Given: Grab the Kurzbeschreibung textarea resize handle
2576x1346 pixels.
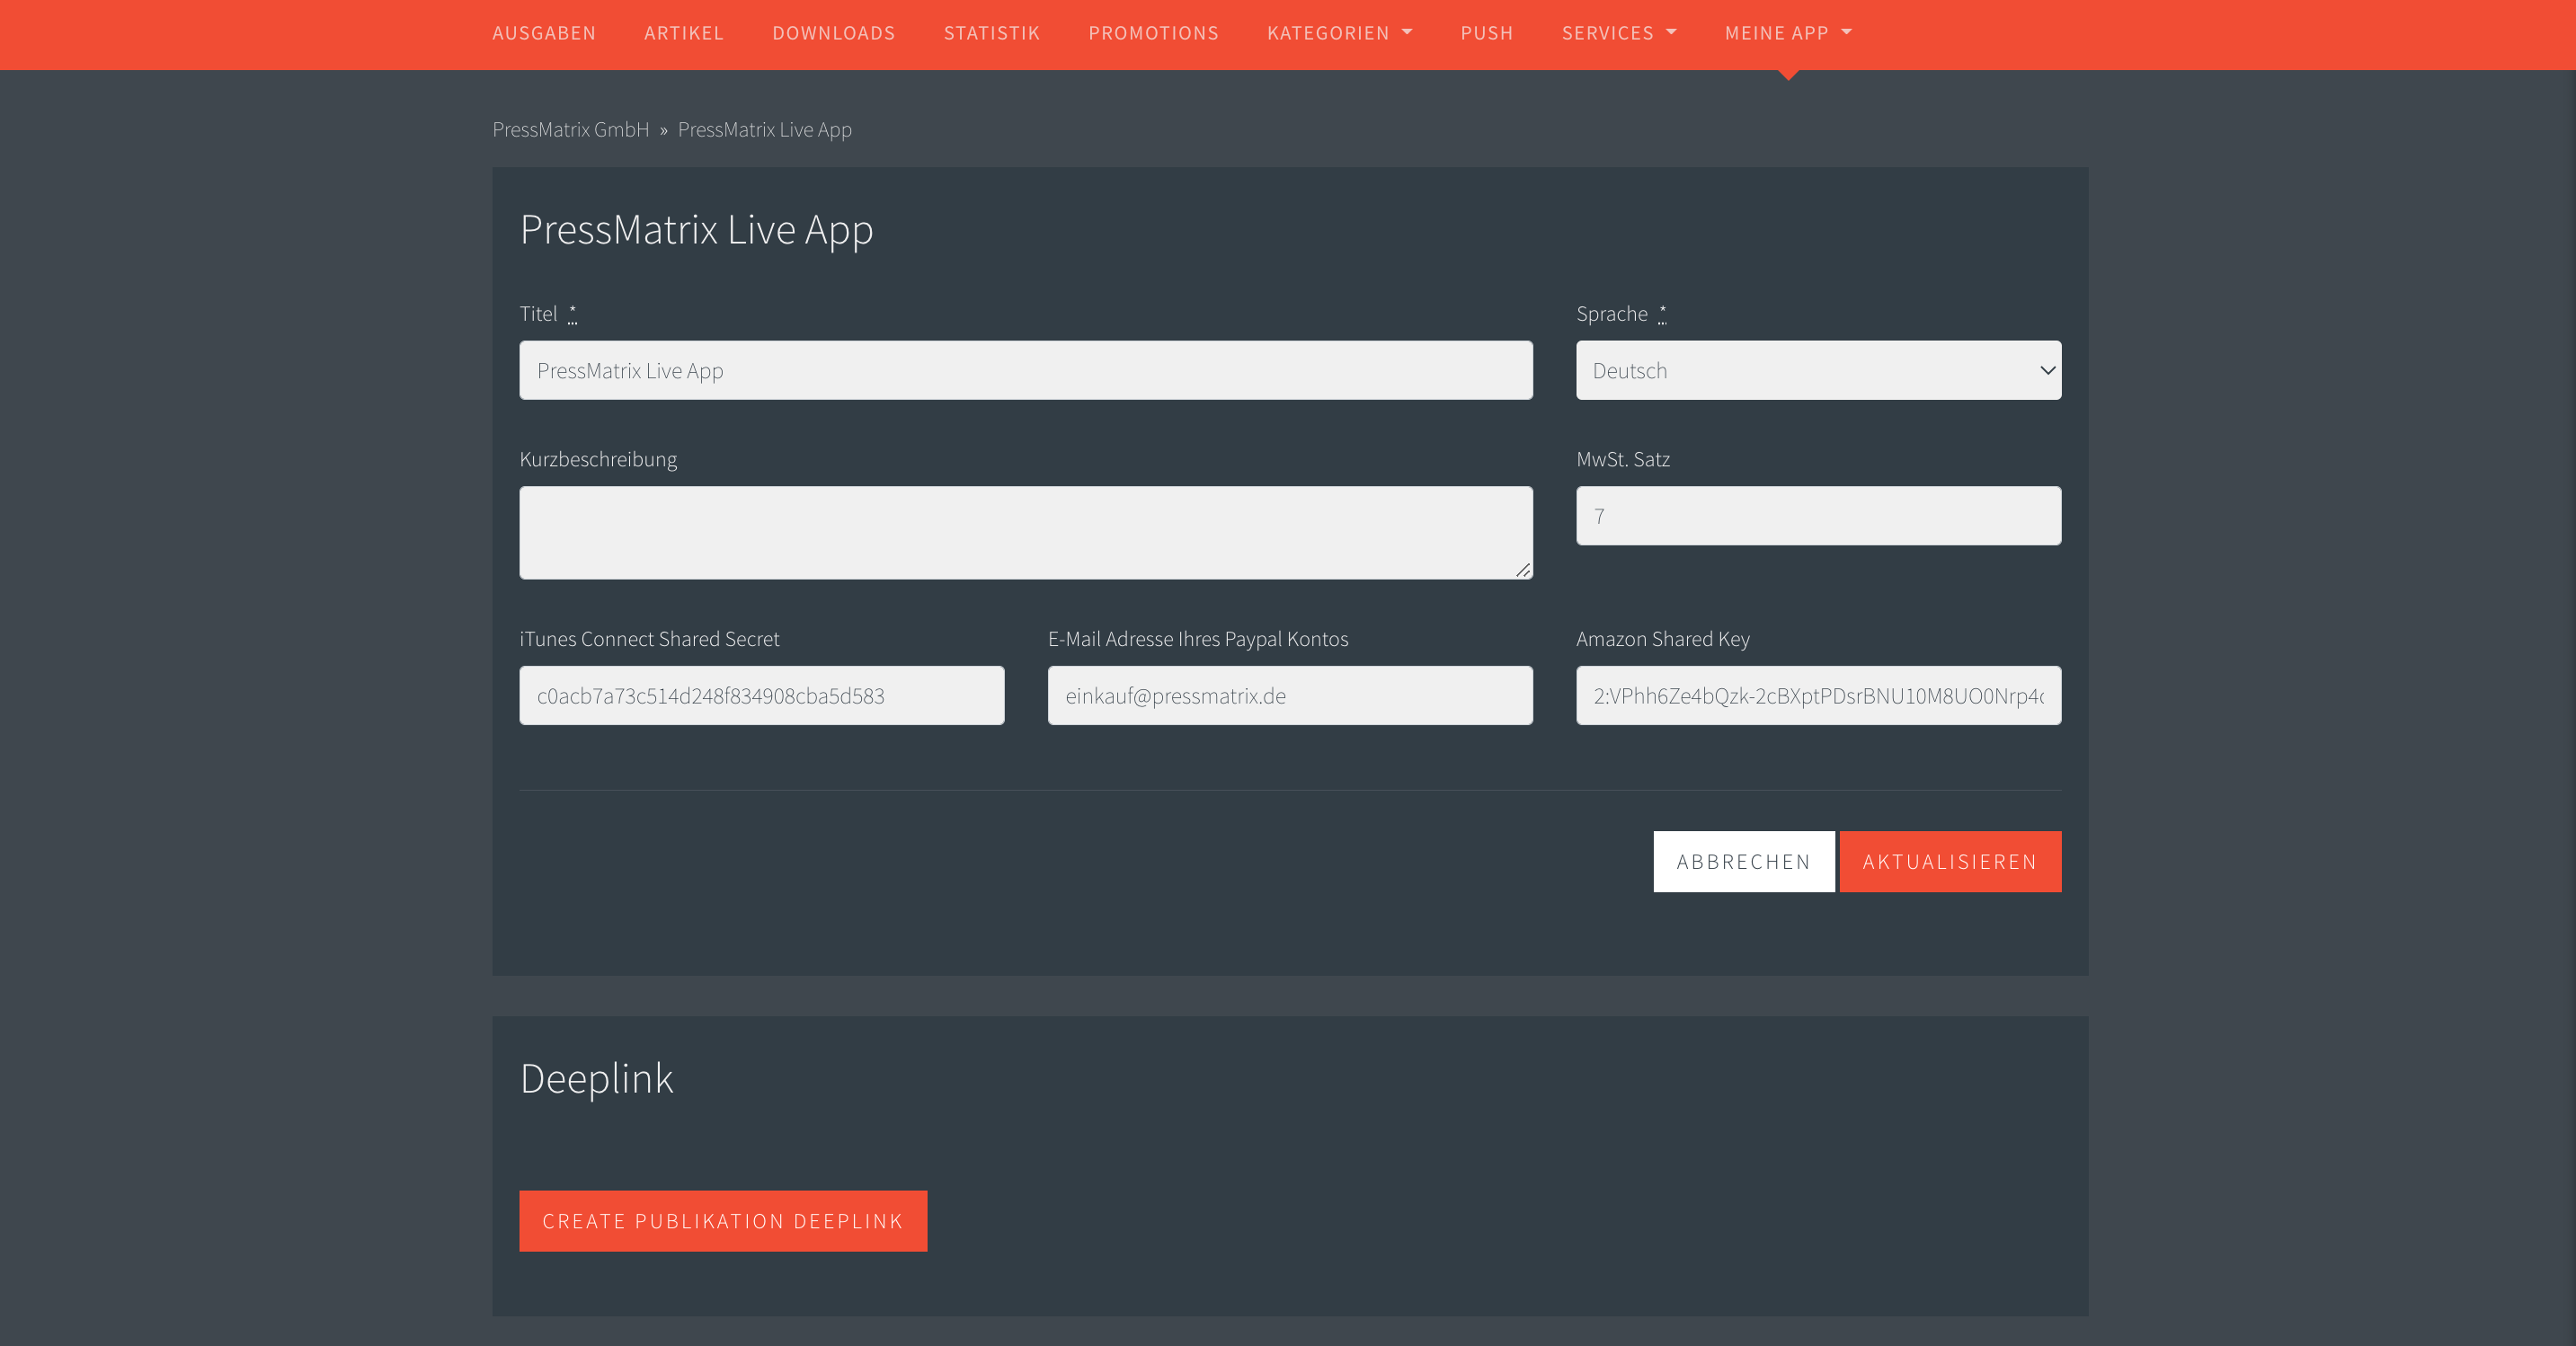Looking at the screenshot, I should click(1523, 570).
